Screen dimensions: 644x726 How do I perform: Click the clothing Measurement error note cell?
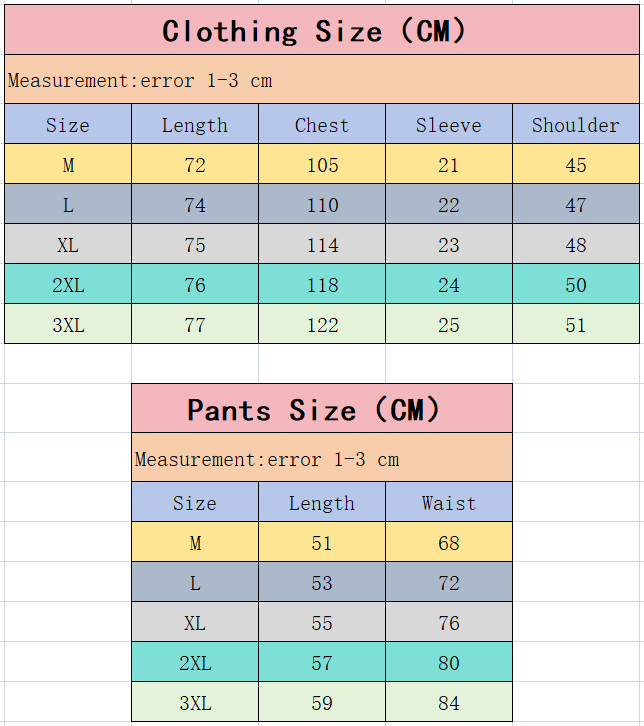[x=321, y=81]
